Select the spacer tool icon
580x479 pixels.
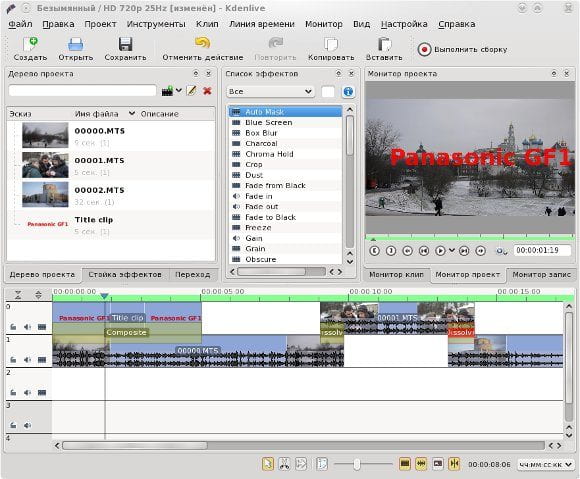point(301,463)
